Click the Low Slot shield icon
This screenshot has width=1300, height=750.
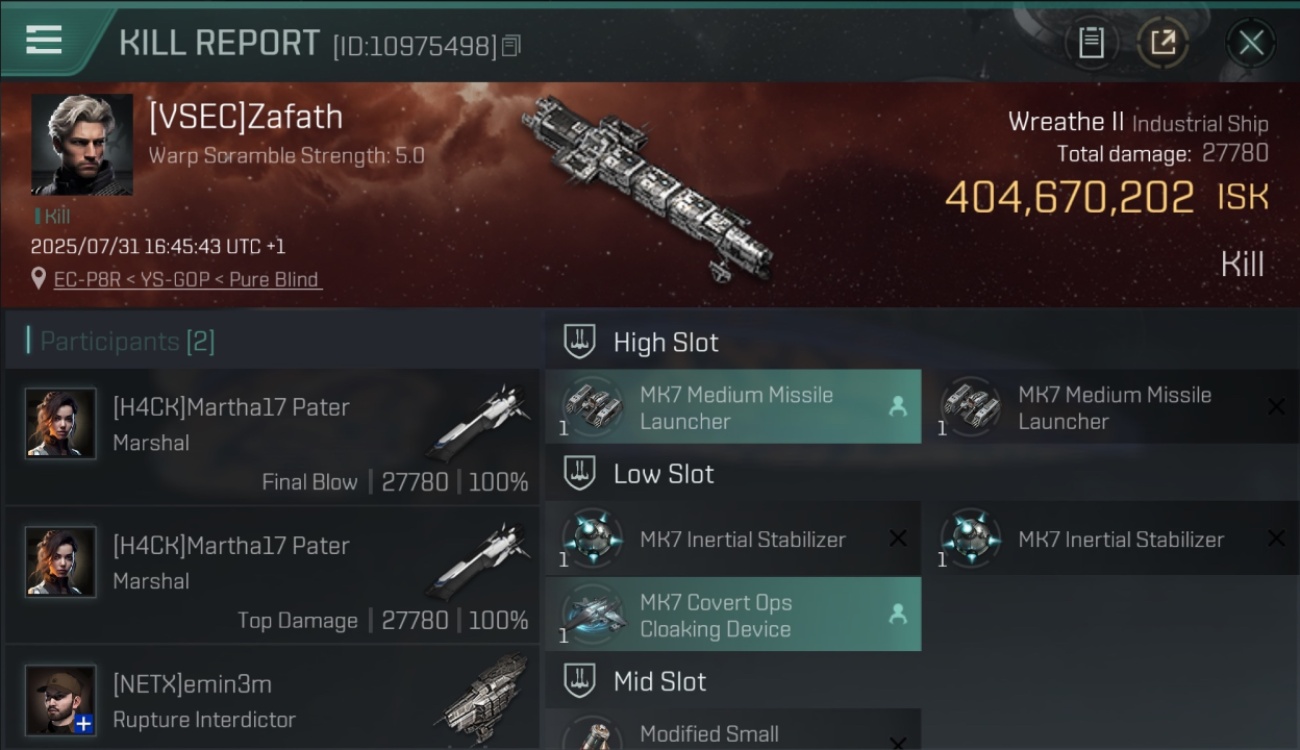click(x=579, y=473)
